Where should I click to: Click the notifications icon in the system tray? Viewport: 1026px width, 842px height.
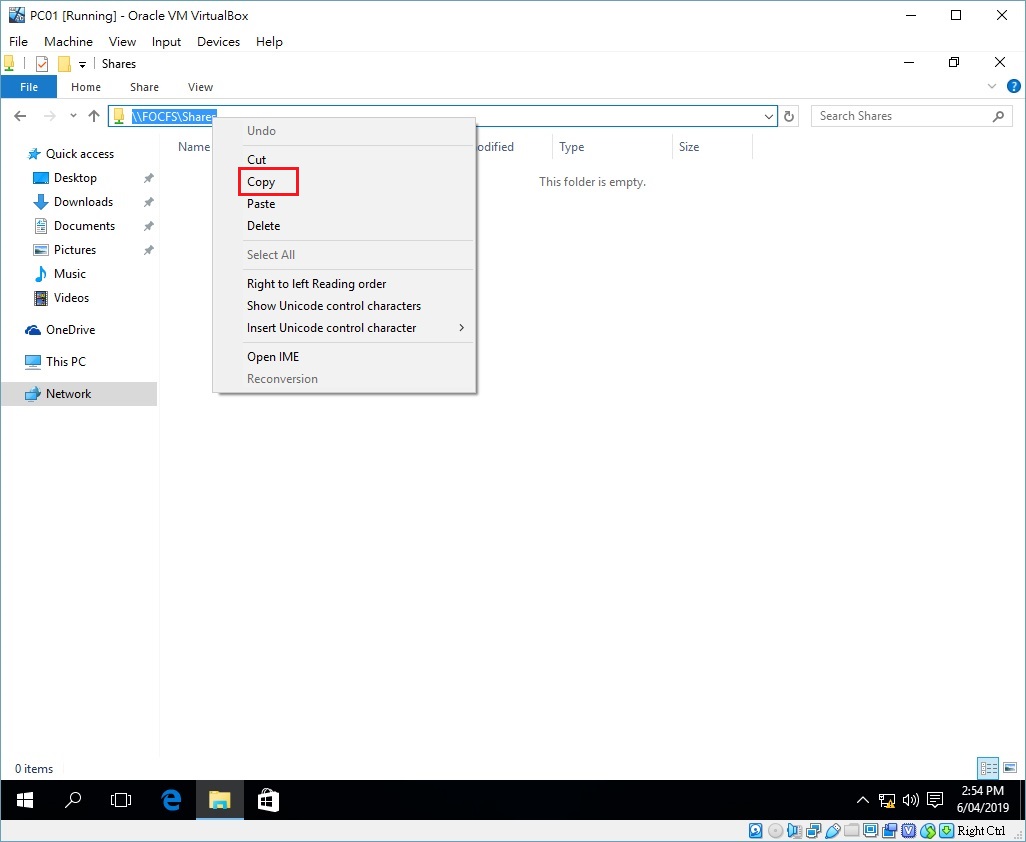coord(934,800)
